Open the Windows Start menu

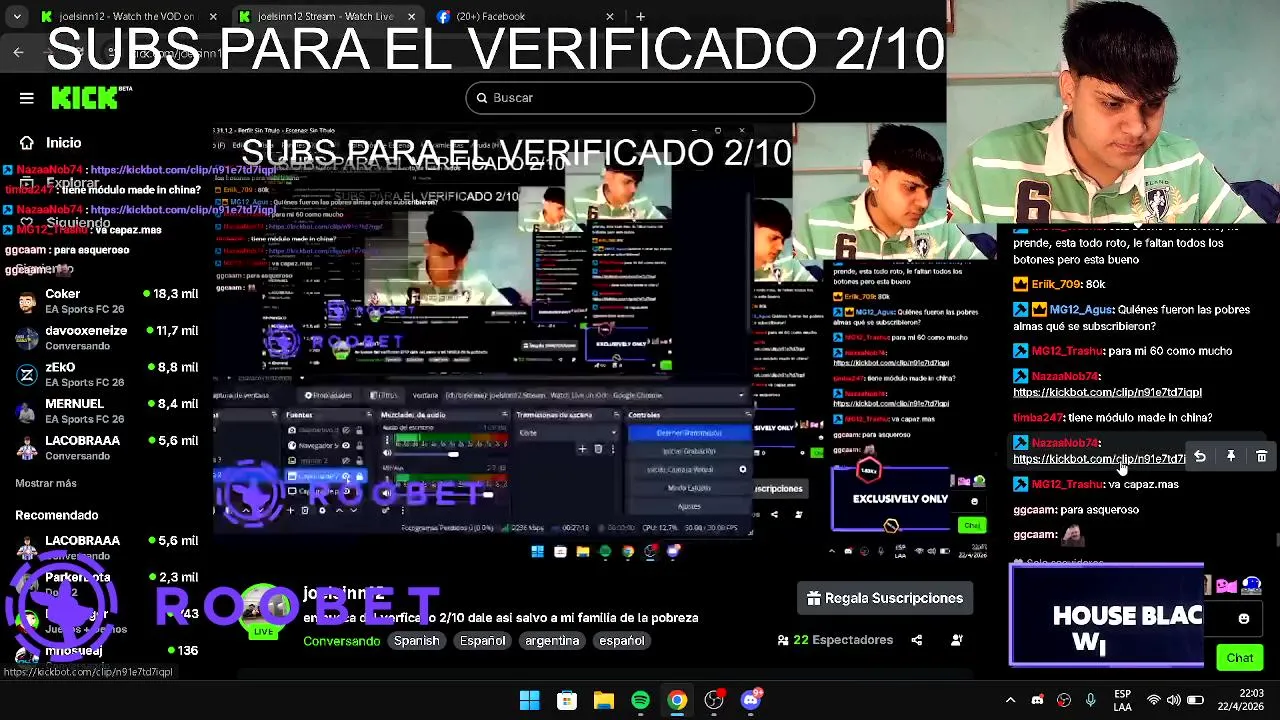[x=530, y=701]
